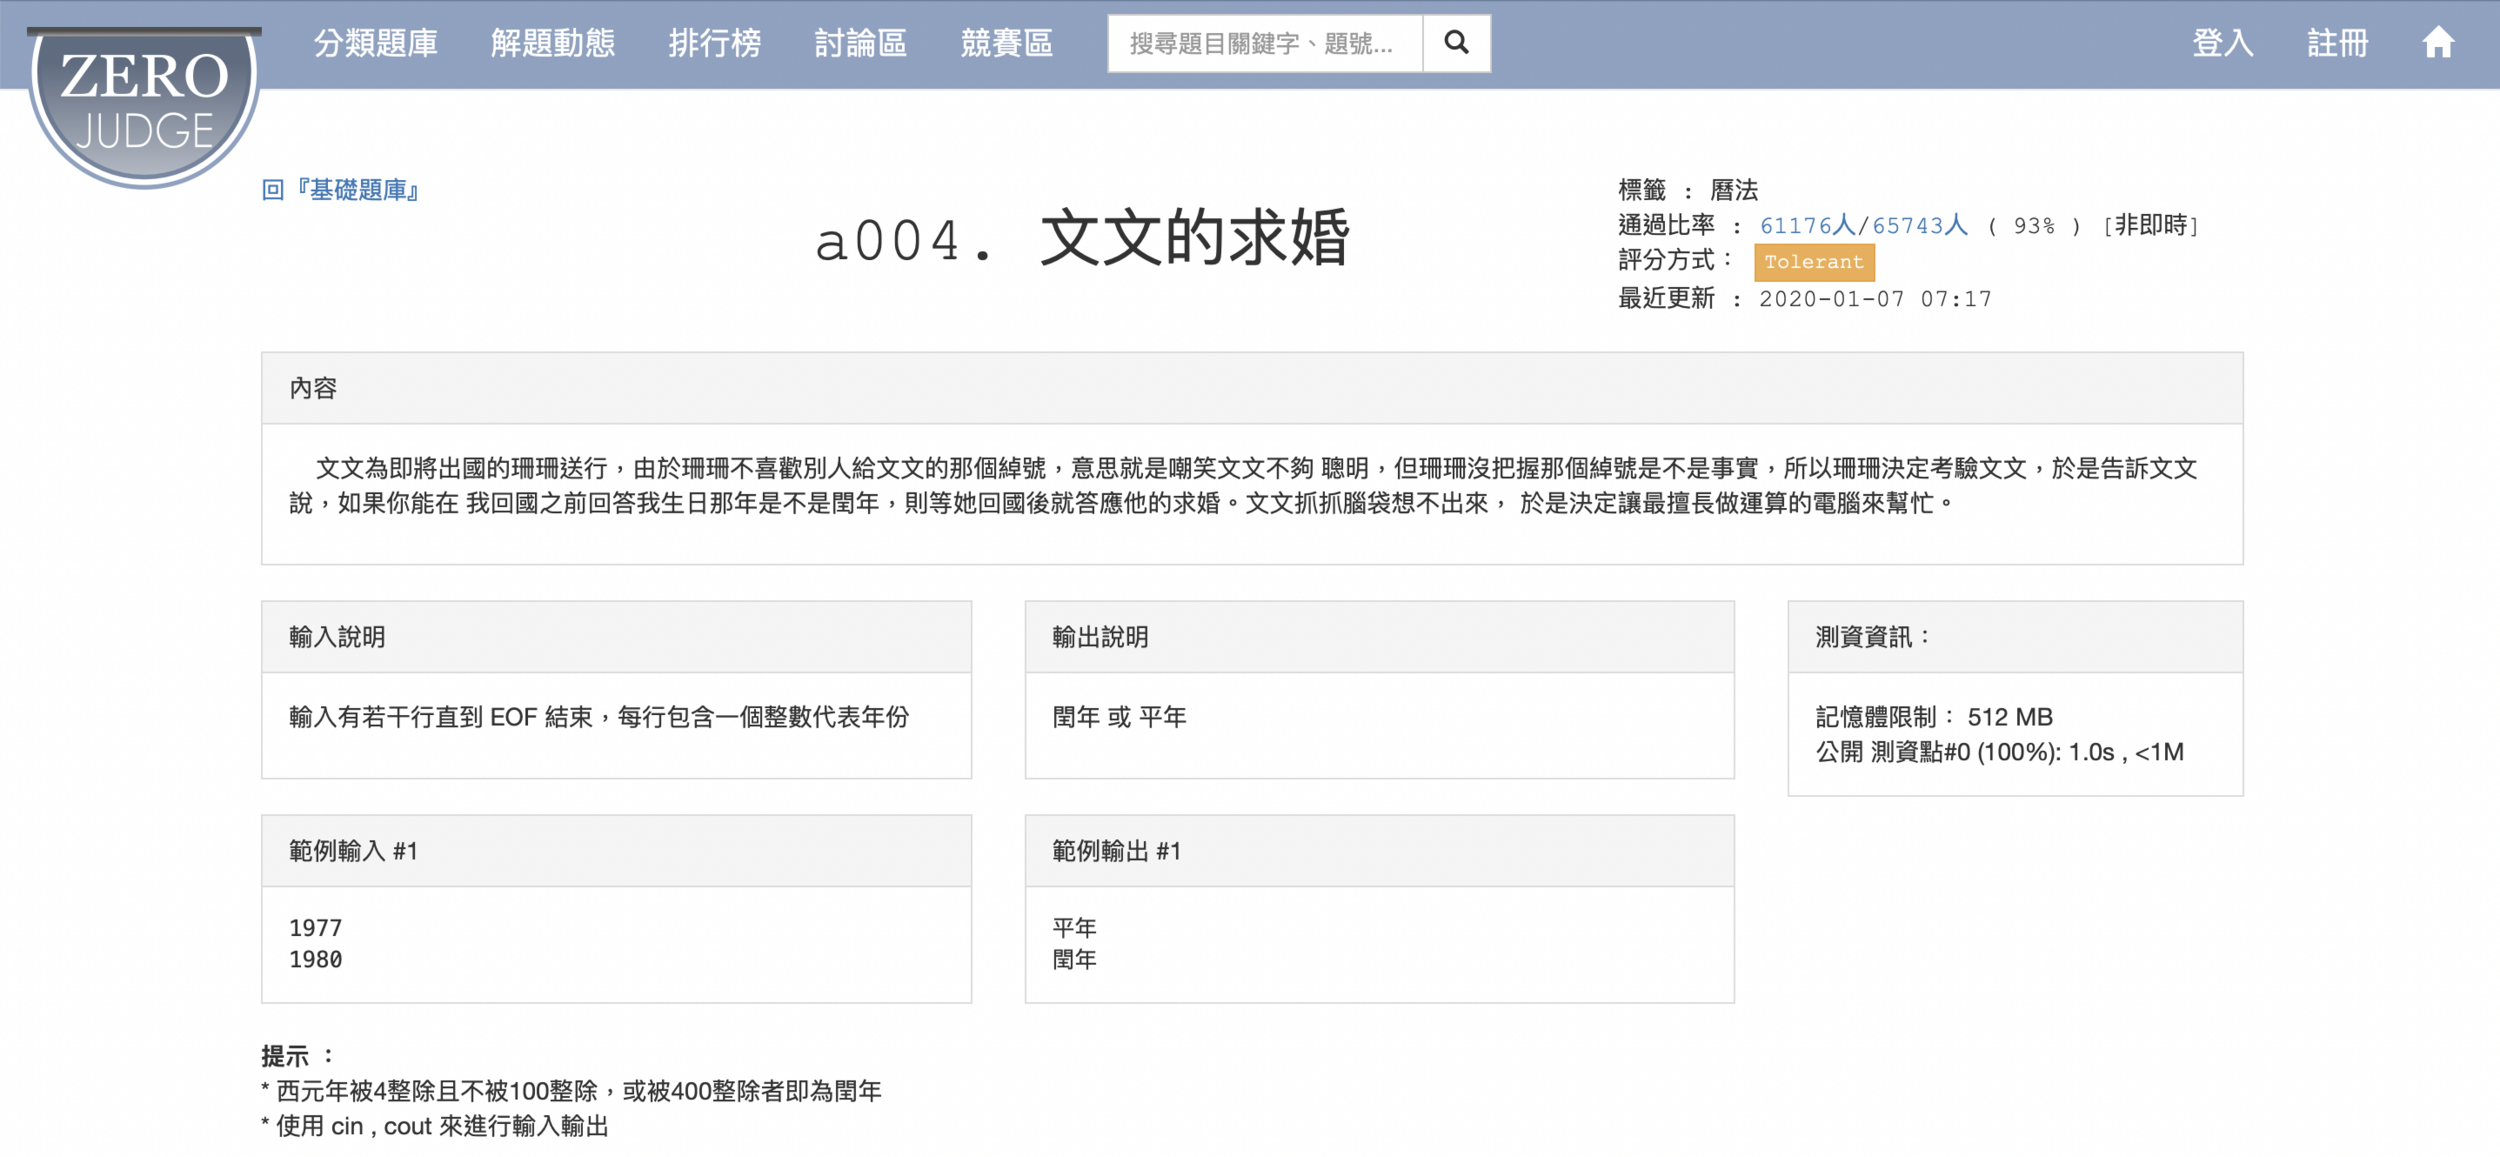The height and width of the screenshot is (1157, 2500).
Task: Click the 範例輸出 #1 panel header
Action: click(x=1116, y=851)
